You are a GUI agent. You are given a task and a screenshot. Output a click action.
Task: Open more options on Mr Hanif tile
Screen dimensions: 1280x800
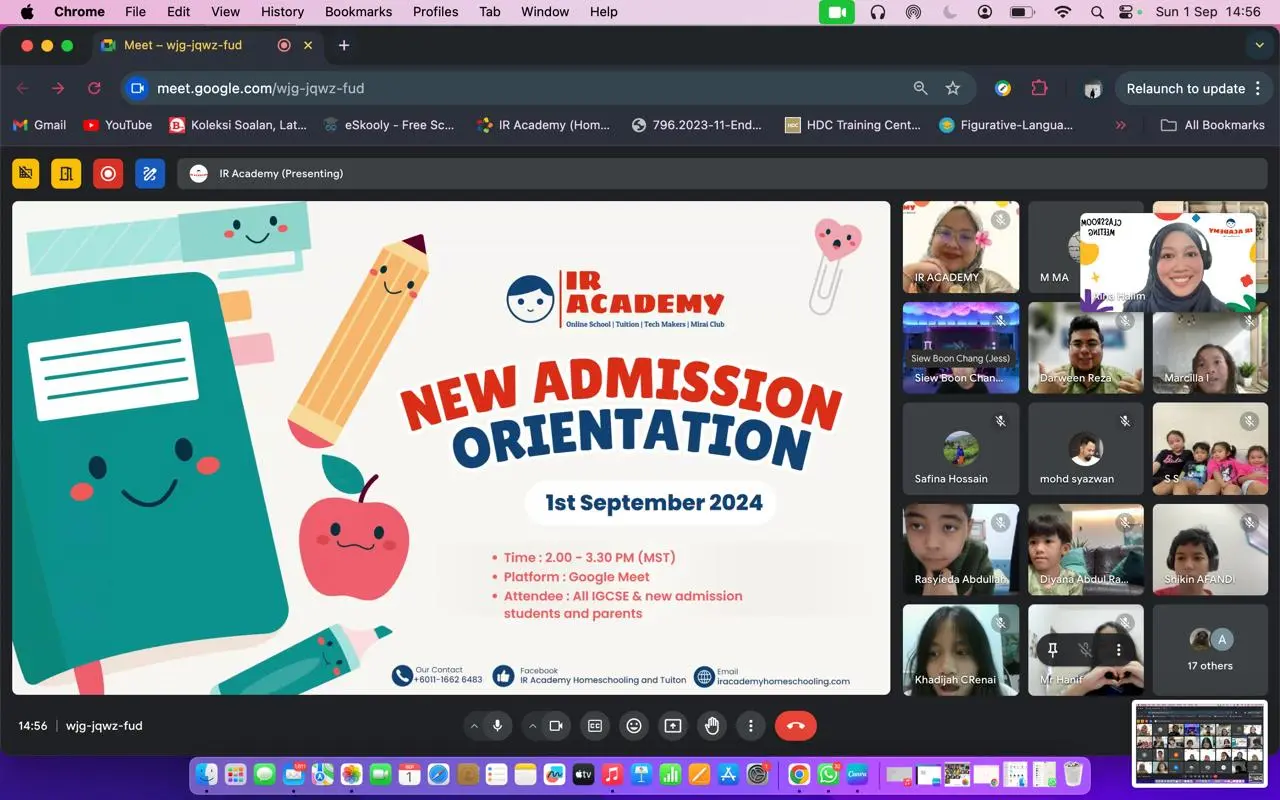coord(1118,650)
